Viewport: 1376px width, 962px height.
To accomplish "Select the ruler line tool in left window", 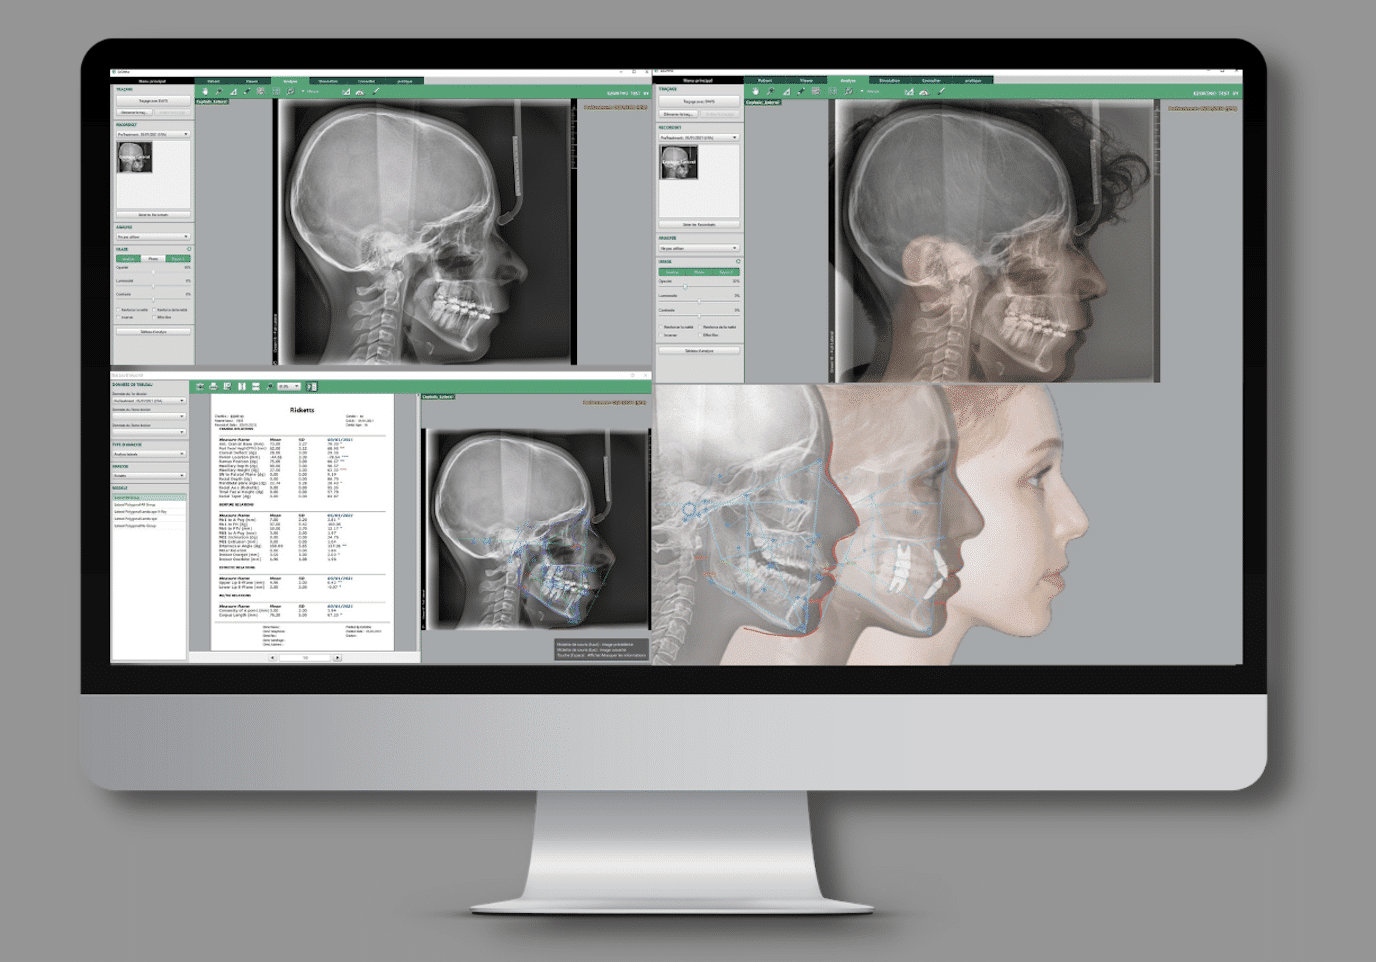I will click(247, 91).
